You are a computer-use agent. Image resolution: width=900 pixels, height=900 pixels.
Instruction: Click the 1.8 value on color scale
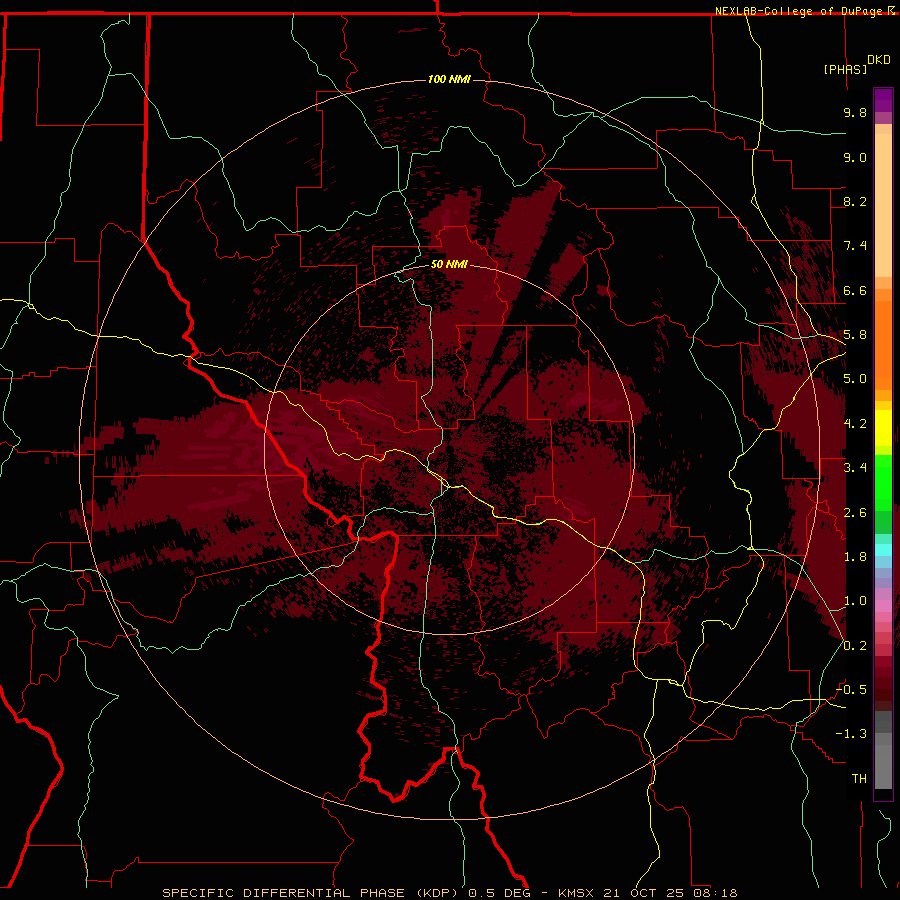855,557
